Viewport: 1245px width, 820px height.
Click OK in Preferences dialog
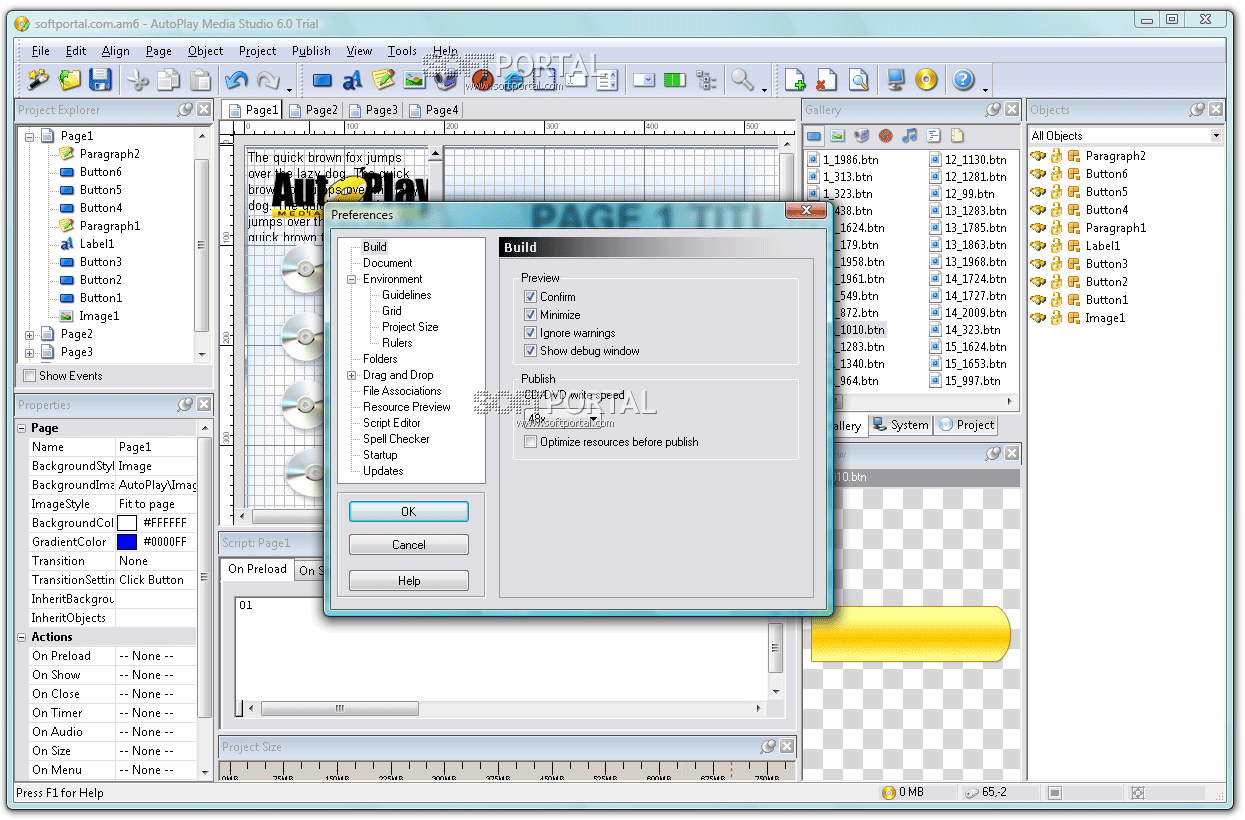408,511
